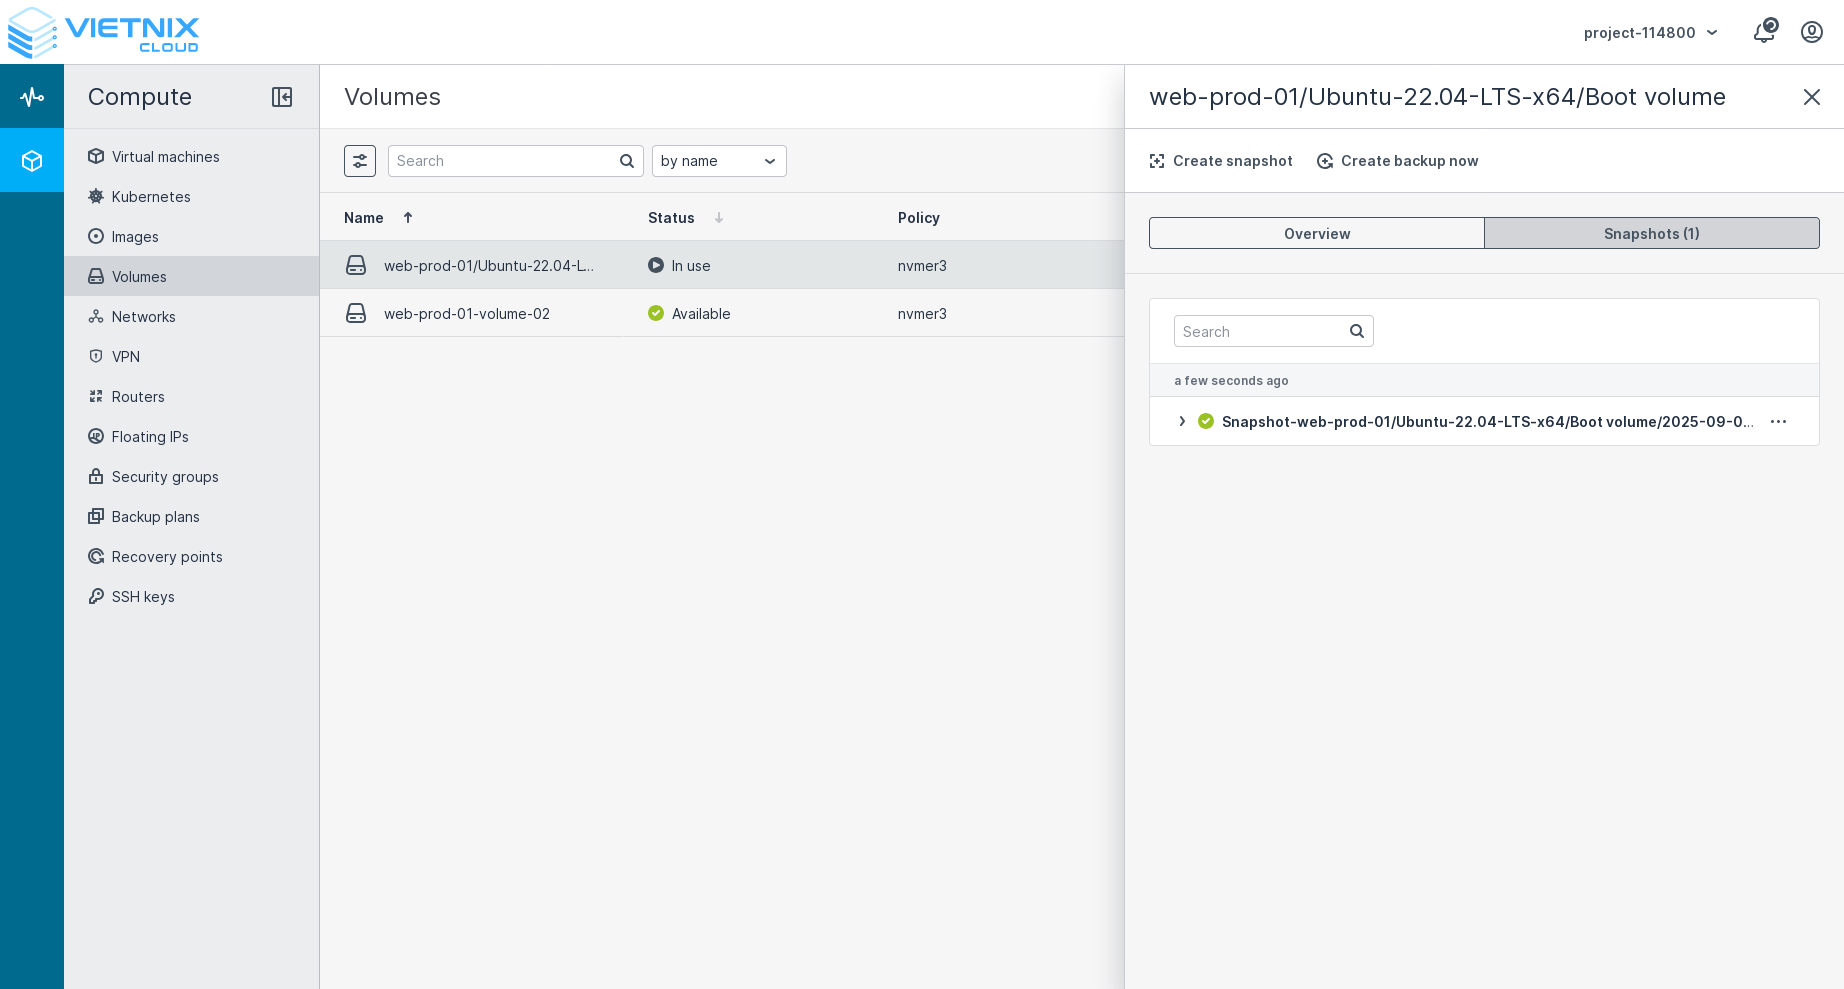Open Virtual machines in the sidebar
Screen dimensions: 1844x989
pos(165,157)
